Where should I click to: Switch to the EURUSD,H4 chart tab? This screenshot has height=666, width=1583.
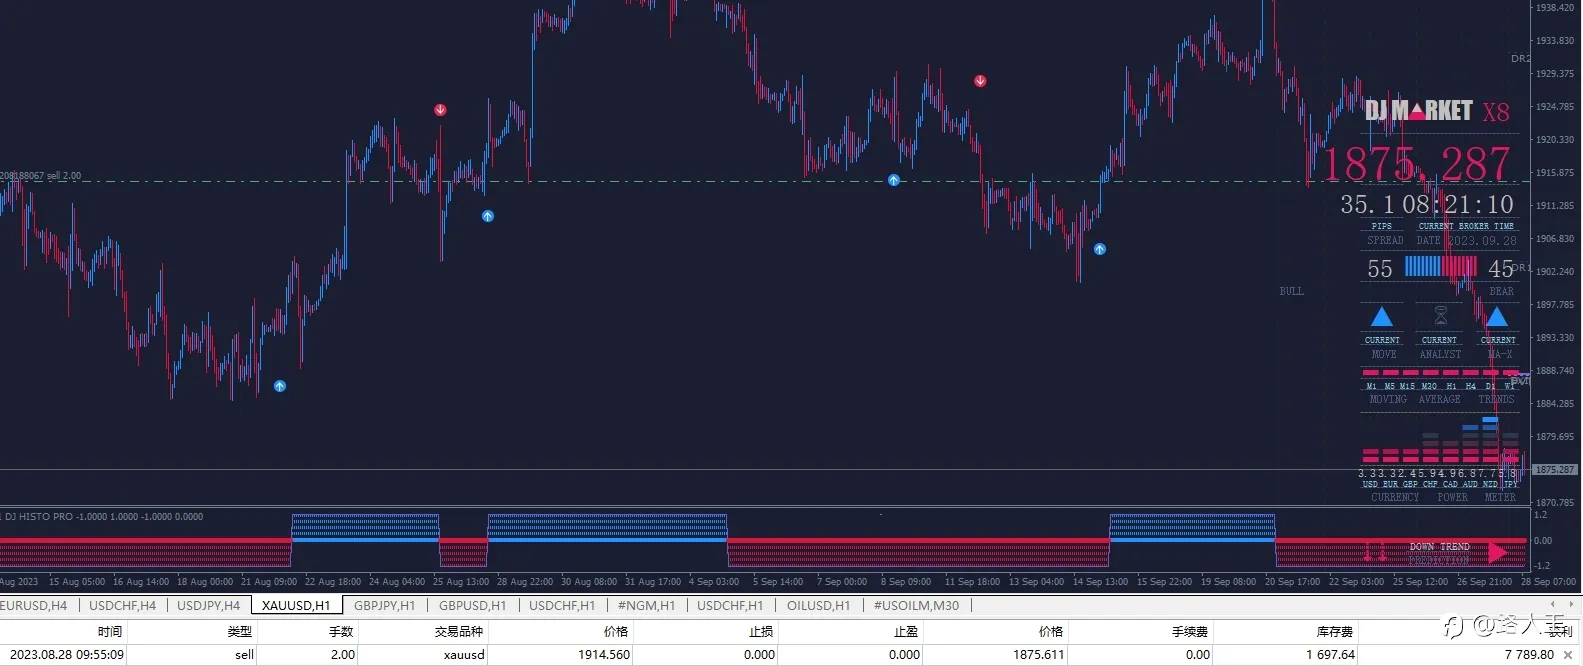[x=34, y=605]
